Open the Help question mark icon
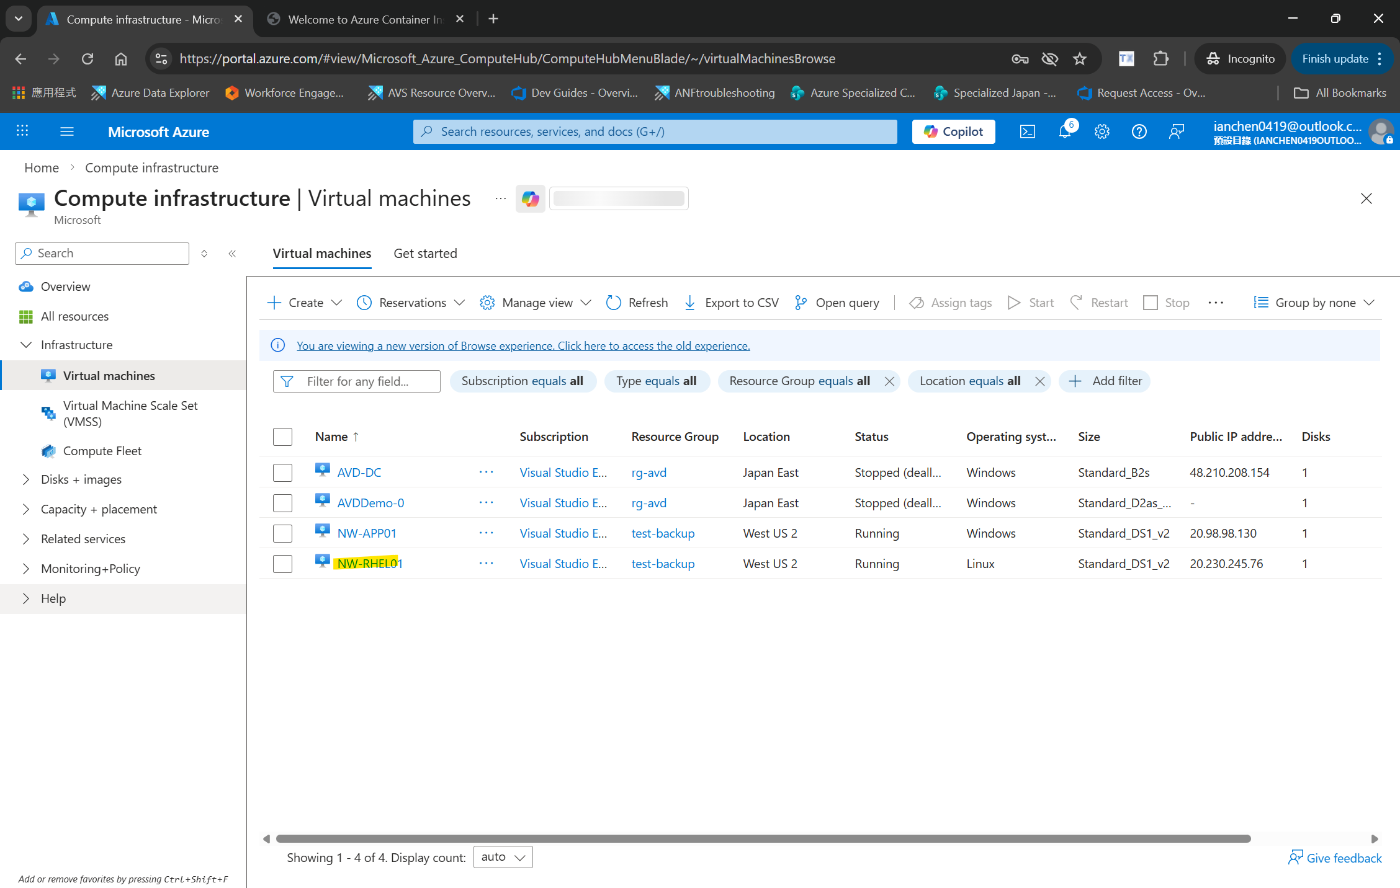The image size is (1400, 888). pos(1139,131)
